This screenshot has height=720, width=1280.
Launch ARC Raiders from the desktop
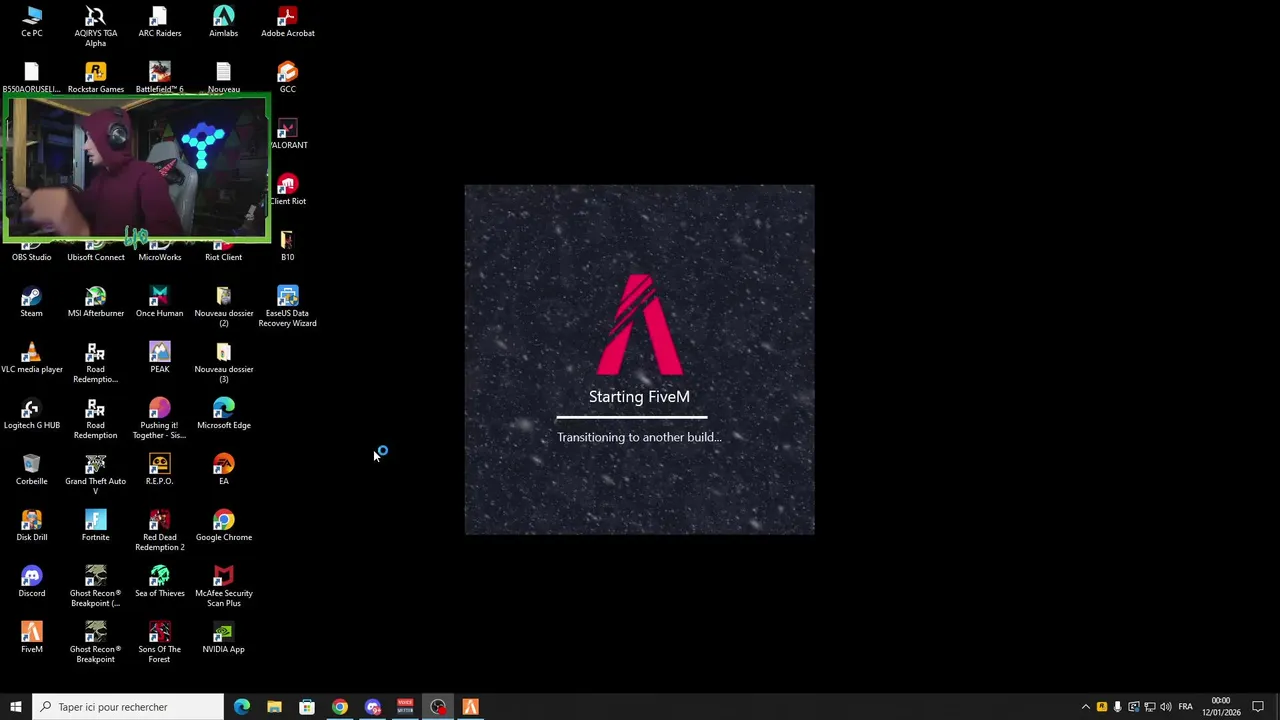160,22
